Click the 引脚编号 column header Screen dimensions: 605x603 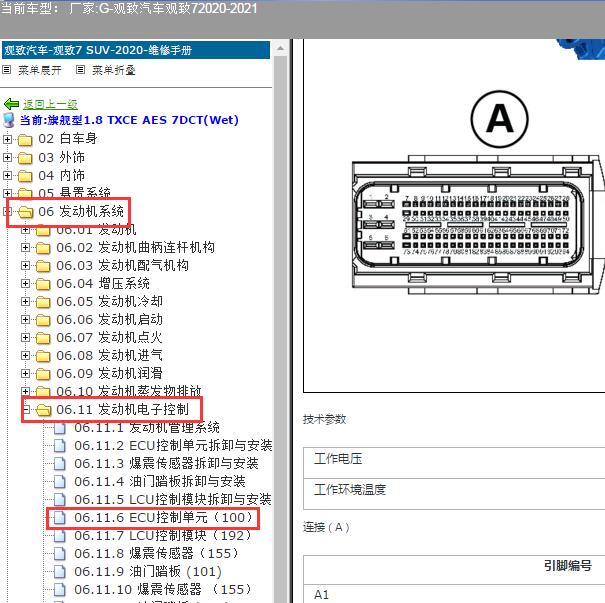tap(568, 566)
